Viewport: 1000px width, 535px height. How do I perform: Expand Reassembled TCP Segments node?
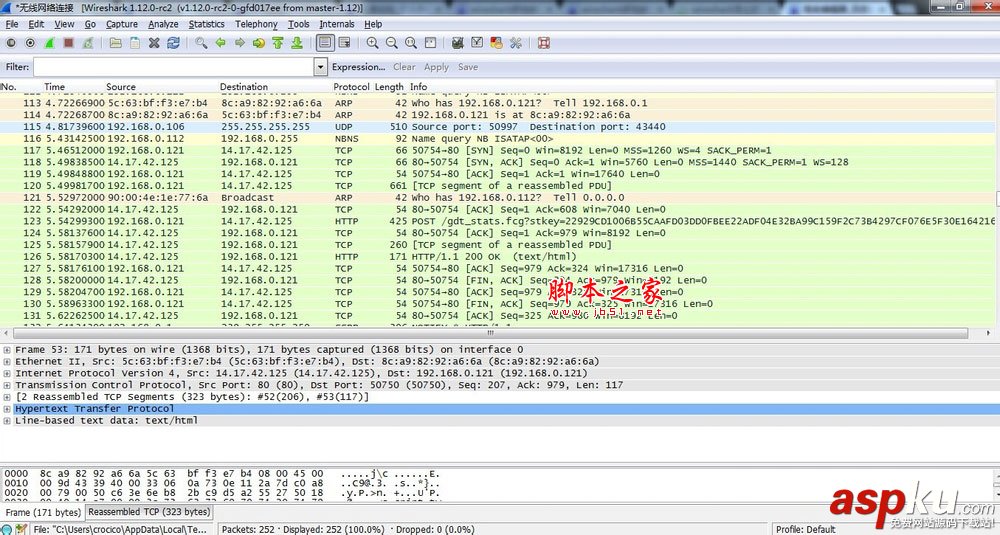[7, 397]
